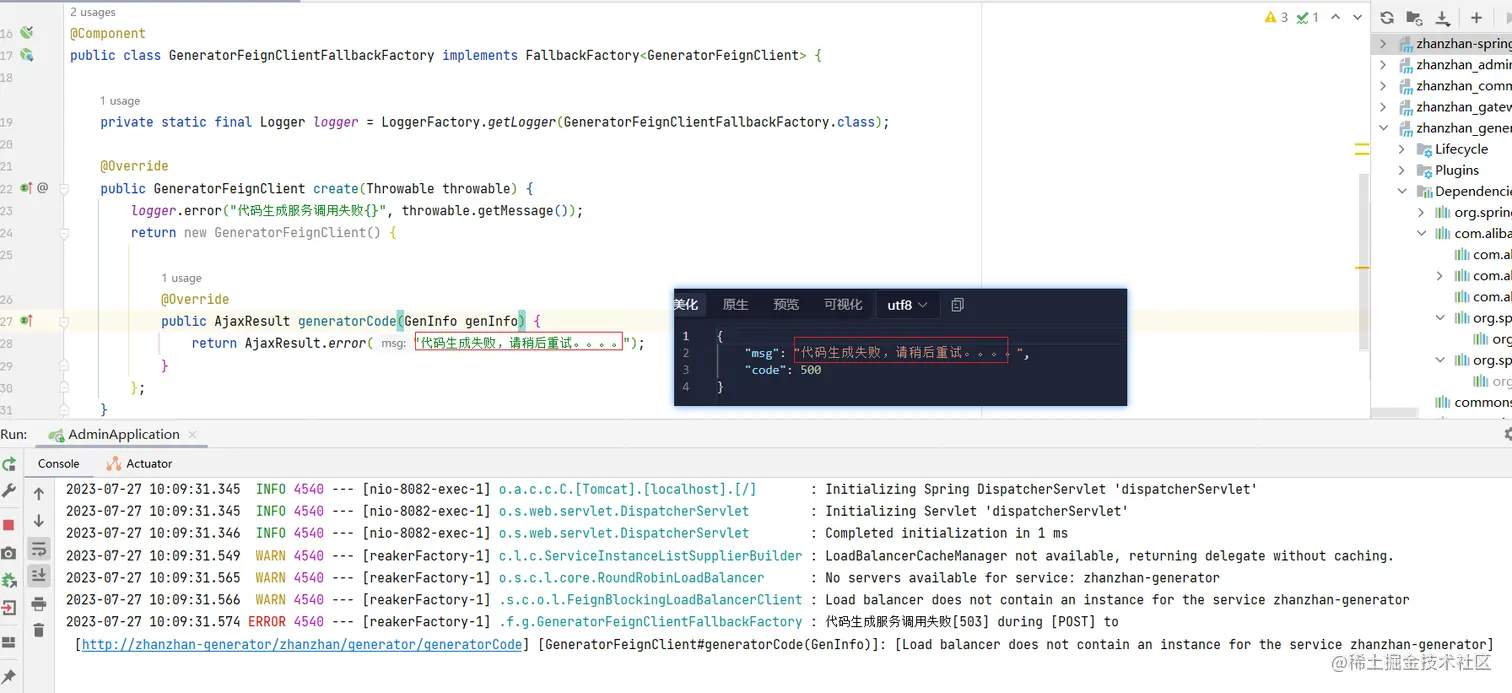Toggle scroll to end of console
This screenshot has width=1512, height=693.
[39, 575]
